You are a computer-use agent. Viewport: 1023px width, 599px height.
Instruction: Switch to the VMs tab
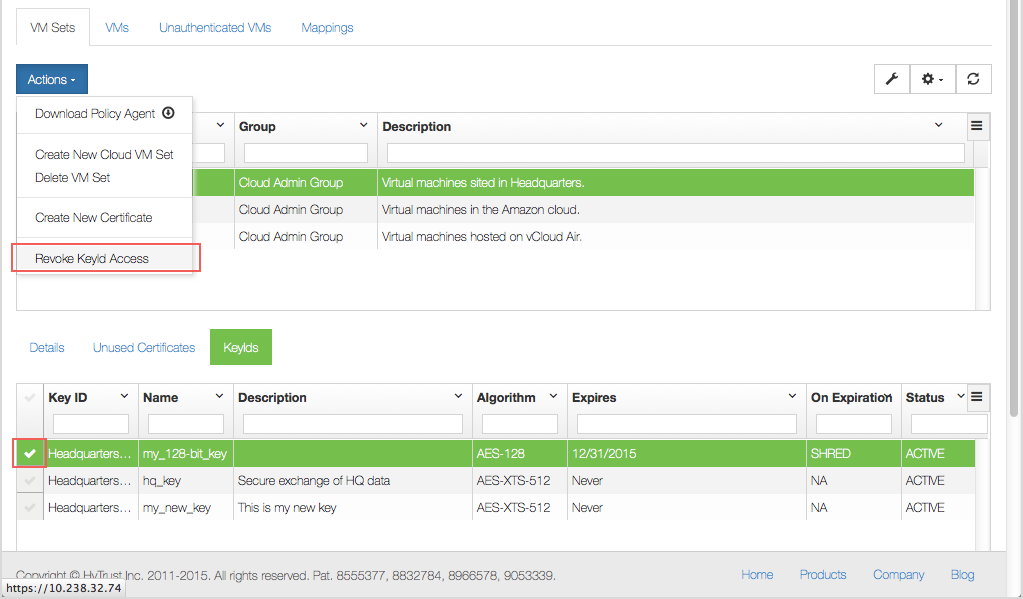(x=116, y=27)
